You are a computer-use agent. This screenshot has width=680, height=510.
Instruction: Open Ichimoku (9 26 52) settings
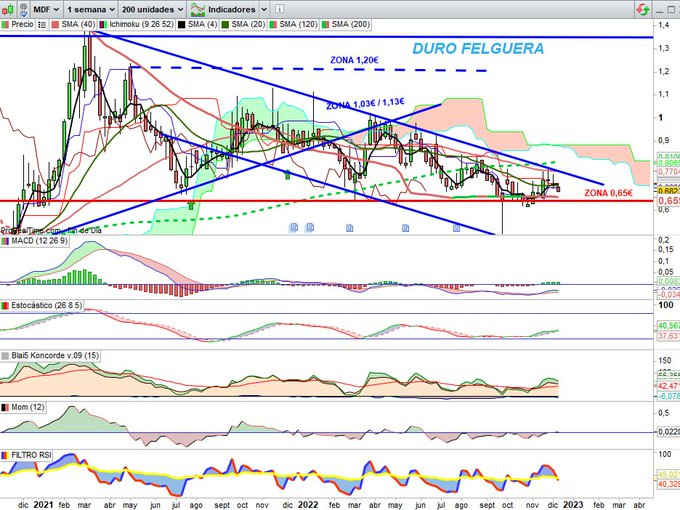[141, 24]
